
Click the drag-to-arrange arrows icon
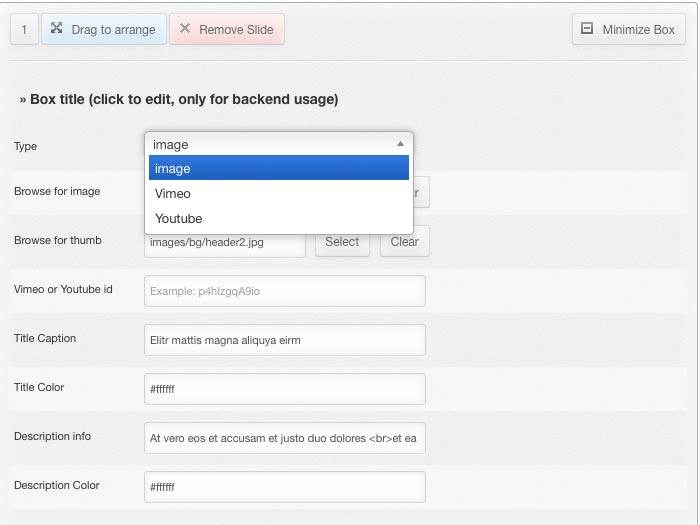[x=57, y=29]
